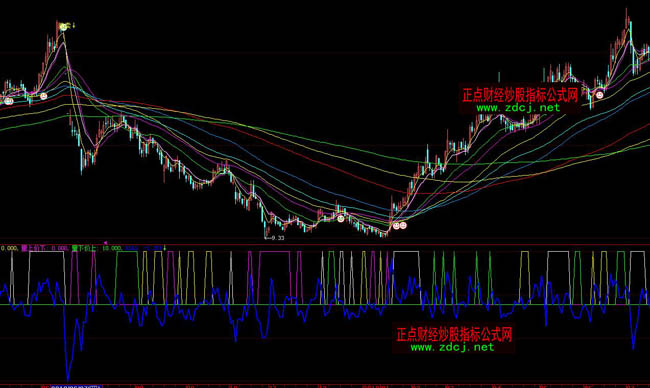Screen dimensions: 650x388
Task: Open the upper www.zdcj.net watermark link
Action: coord(518,108)
